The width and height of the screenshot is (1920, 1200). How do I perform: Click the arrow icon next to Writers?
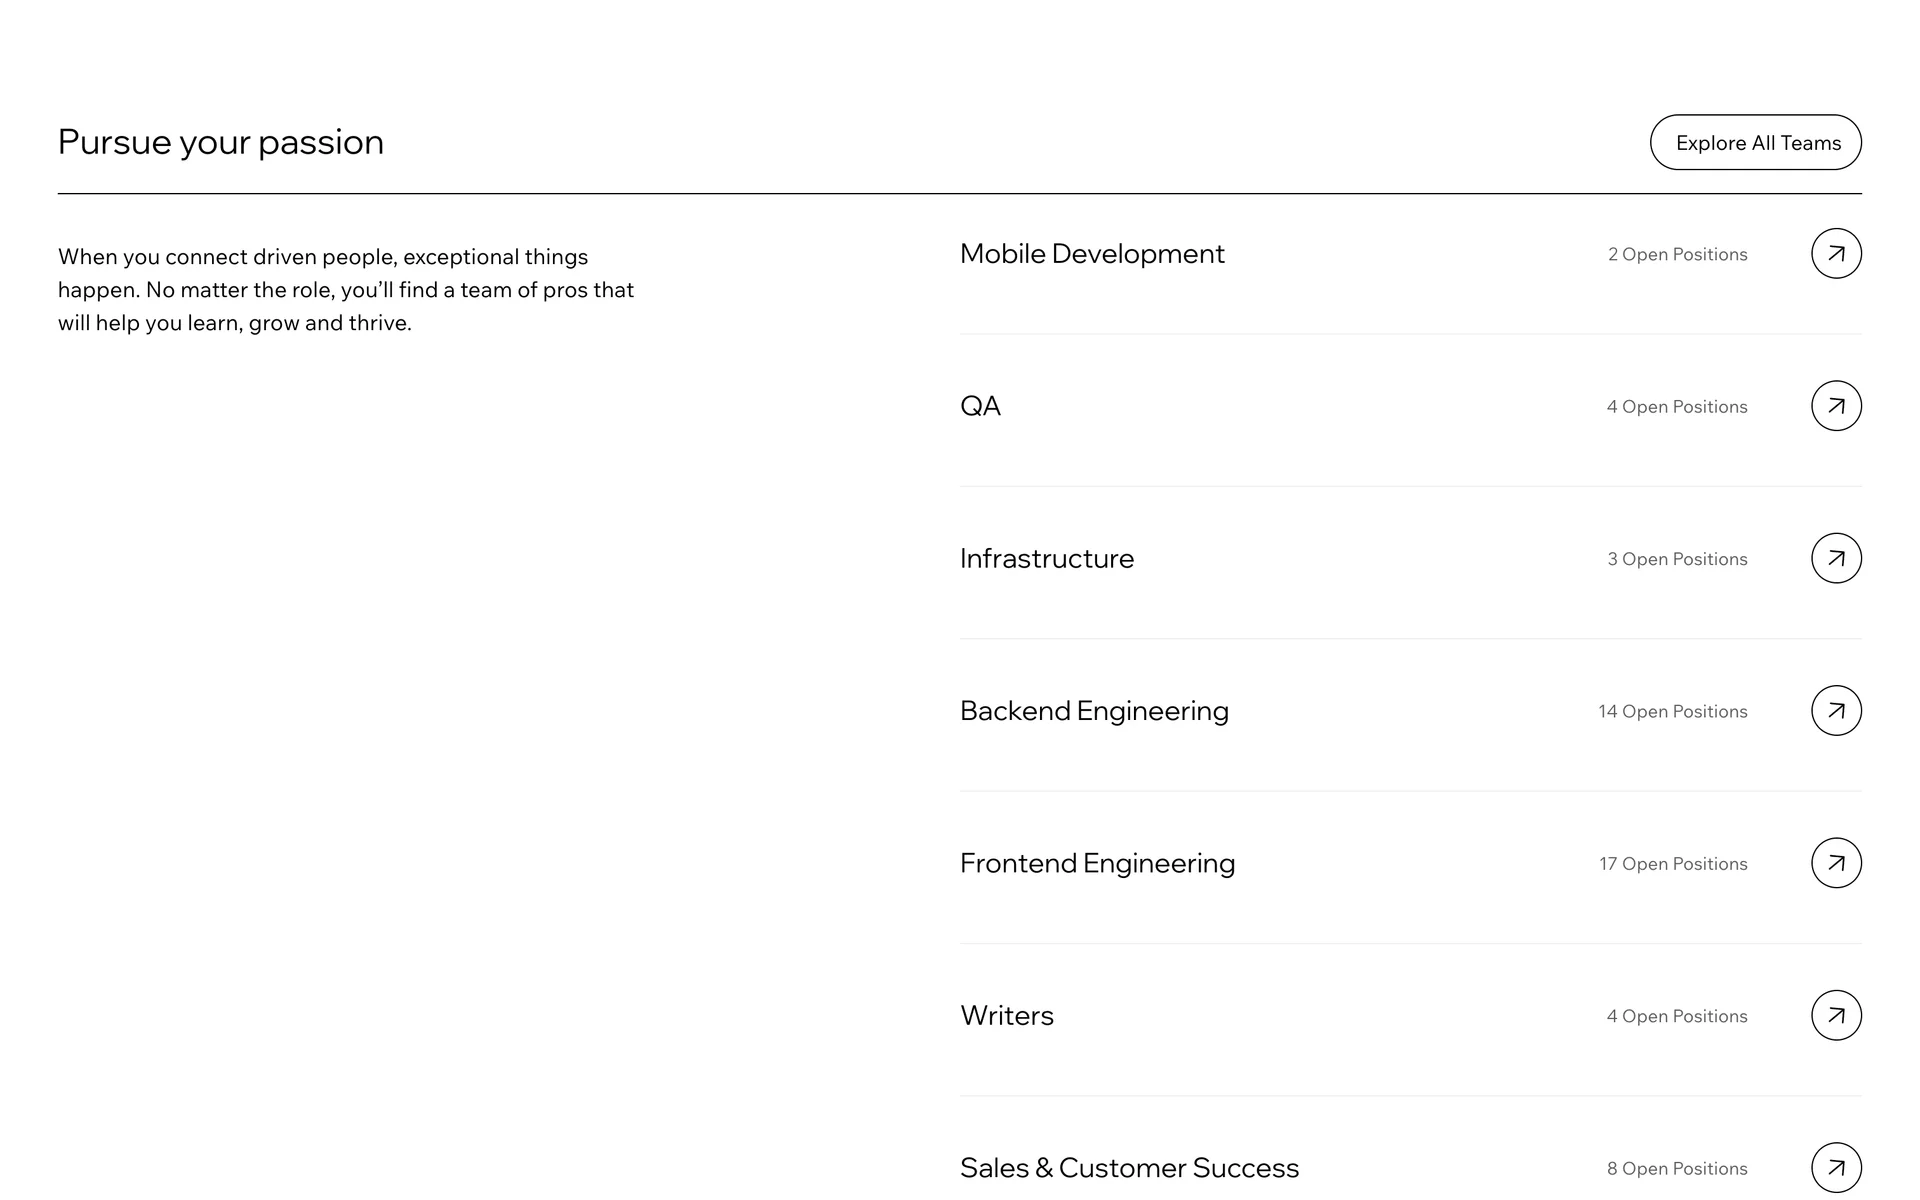[1835, 1015]
